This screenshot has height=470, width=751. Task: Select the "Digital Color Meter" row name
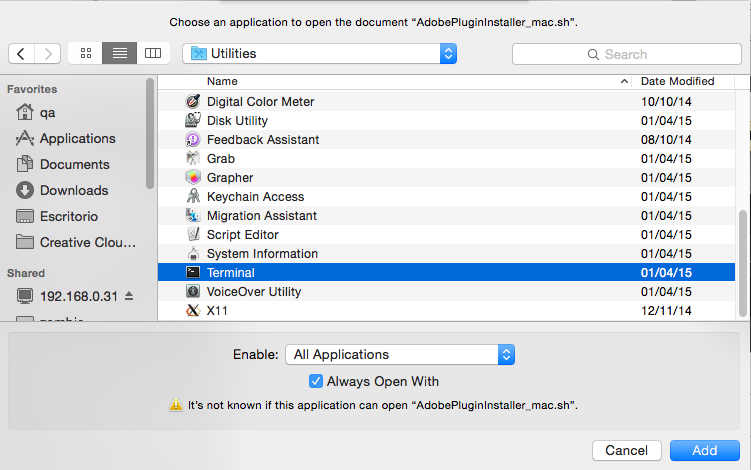pyautogui.click(x=260, y=102)
